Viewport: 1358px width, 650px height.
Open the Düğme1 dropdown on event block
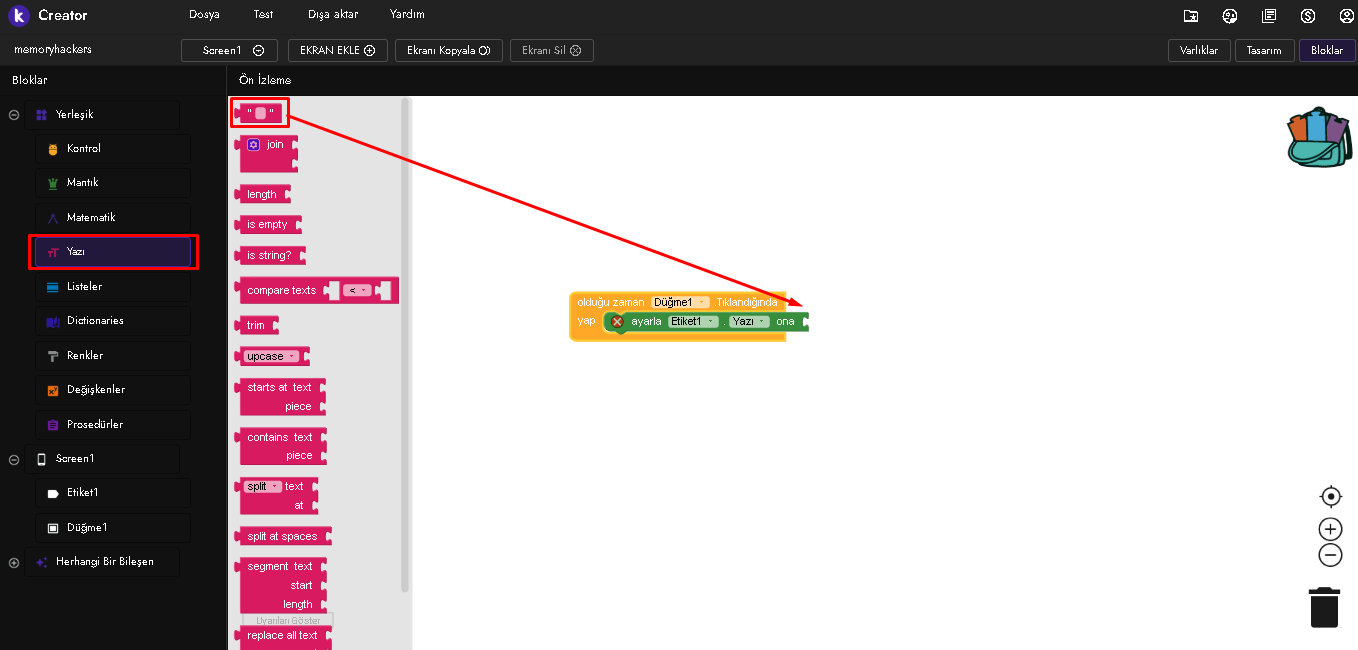pyautogui.click(x=680, y=302)
